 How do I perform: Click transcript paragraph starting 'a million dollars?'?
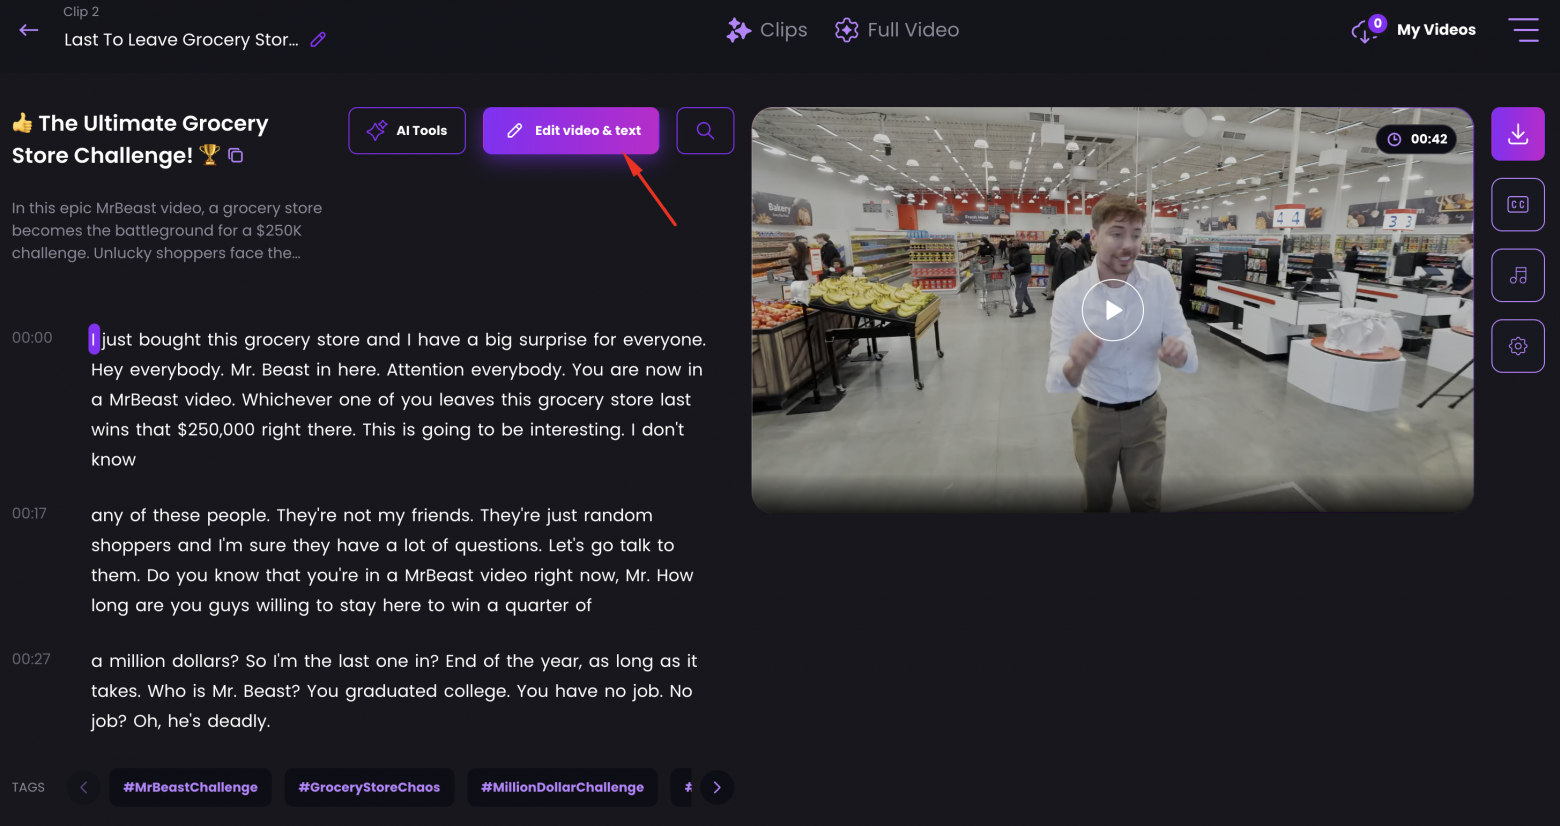tap(394, 691)
